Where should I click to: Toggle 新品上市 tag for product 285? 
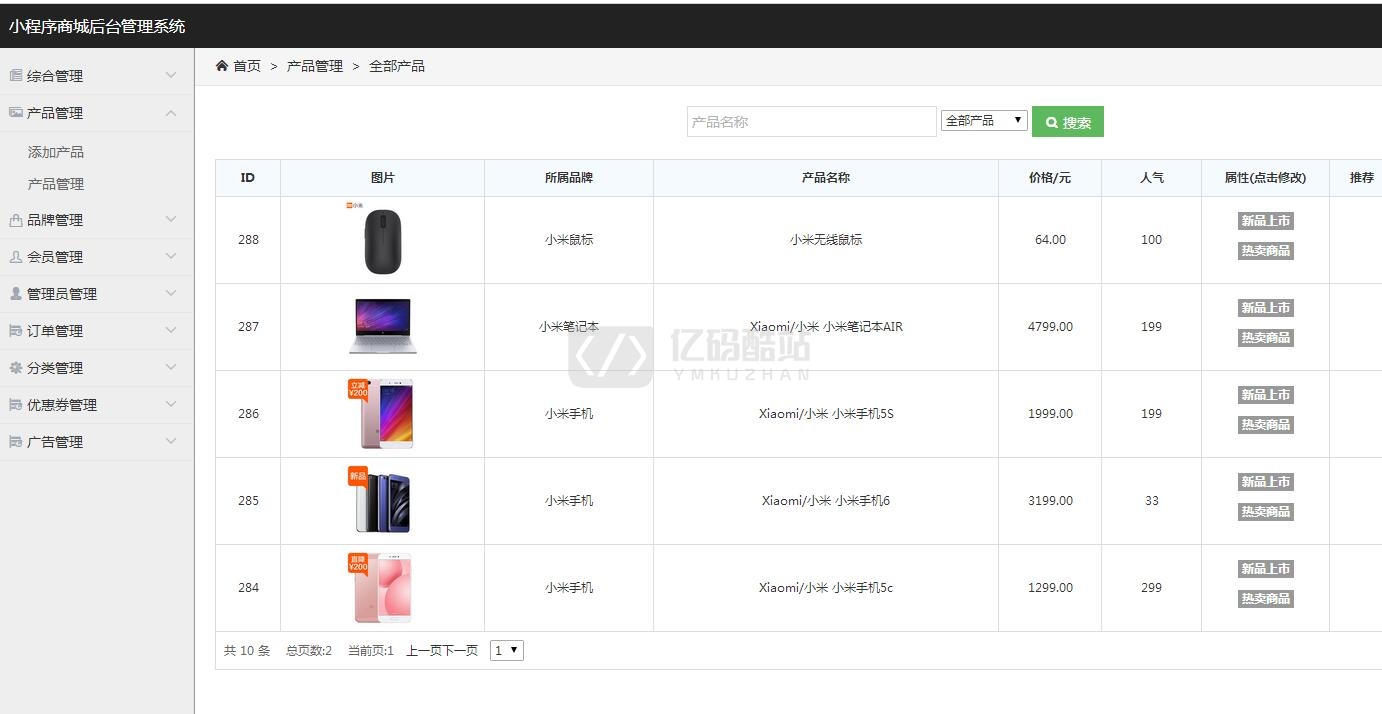(x=1266, y=482)
